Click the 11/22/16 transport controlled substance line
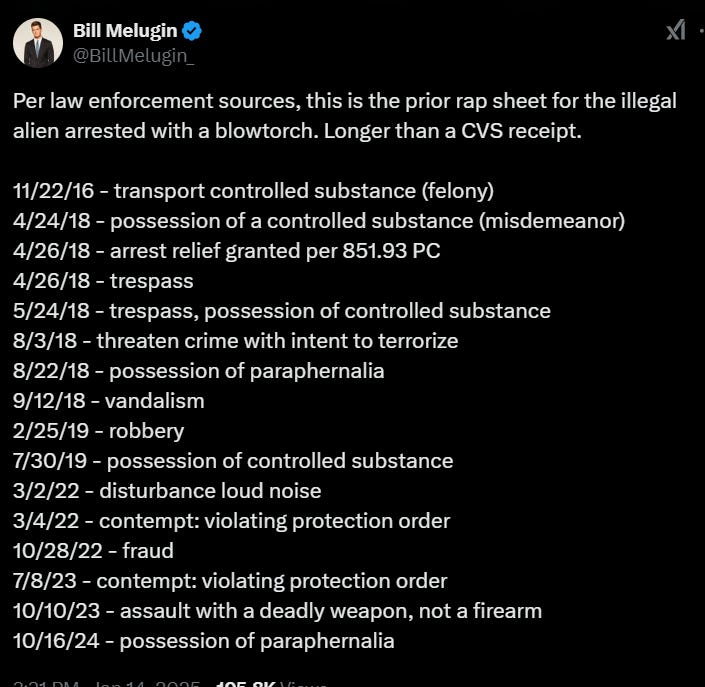This screenshot has height=687, width=705. click(254, 191)
